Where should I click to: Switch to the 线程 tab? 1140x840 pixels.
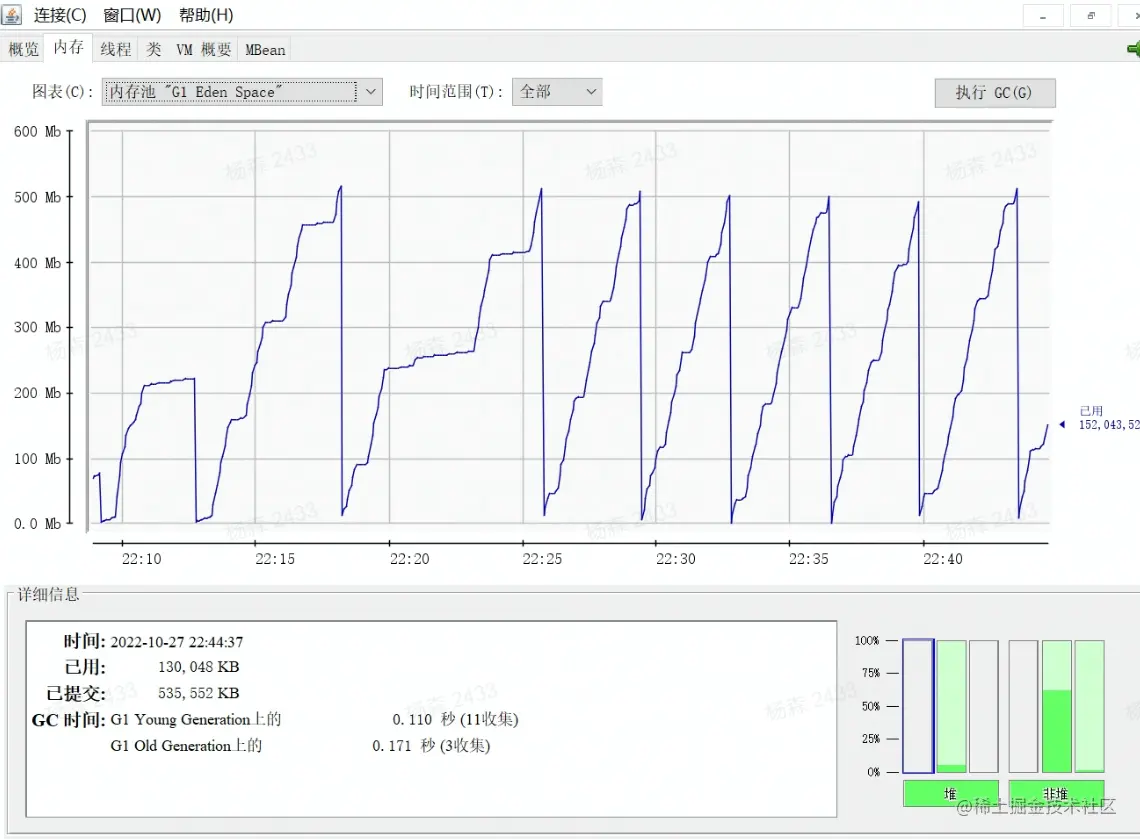tap(116, 49)
